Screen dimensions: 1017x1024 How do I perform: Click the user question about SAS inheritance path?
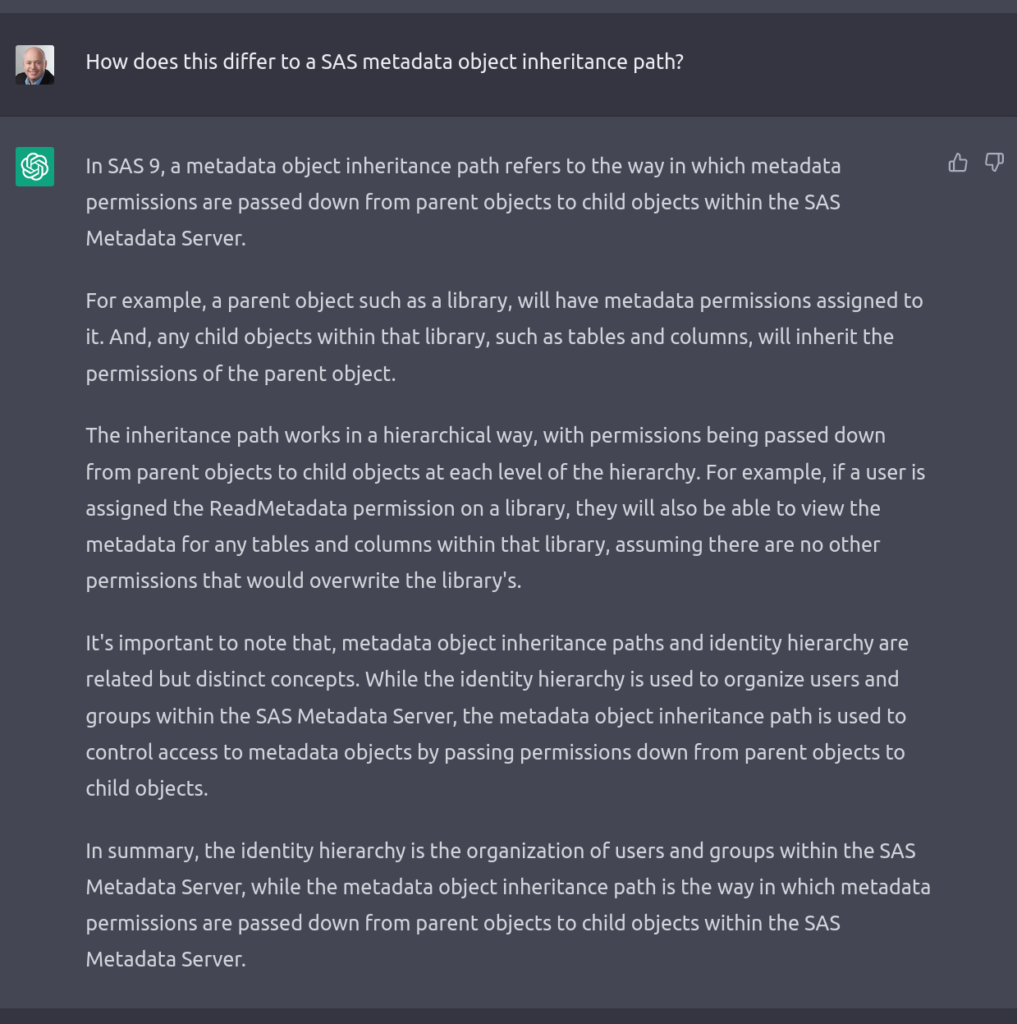coord(385,61)
